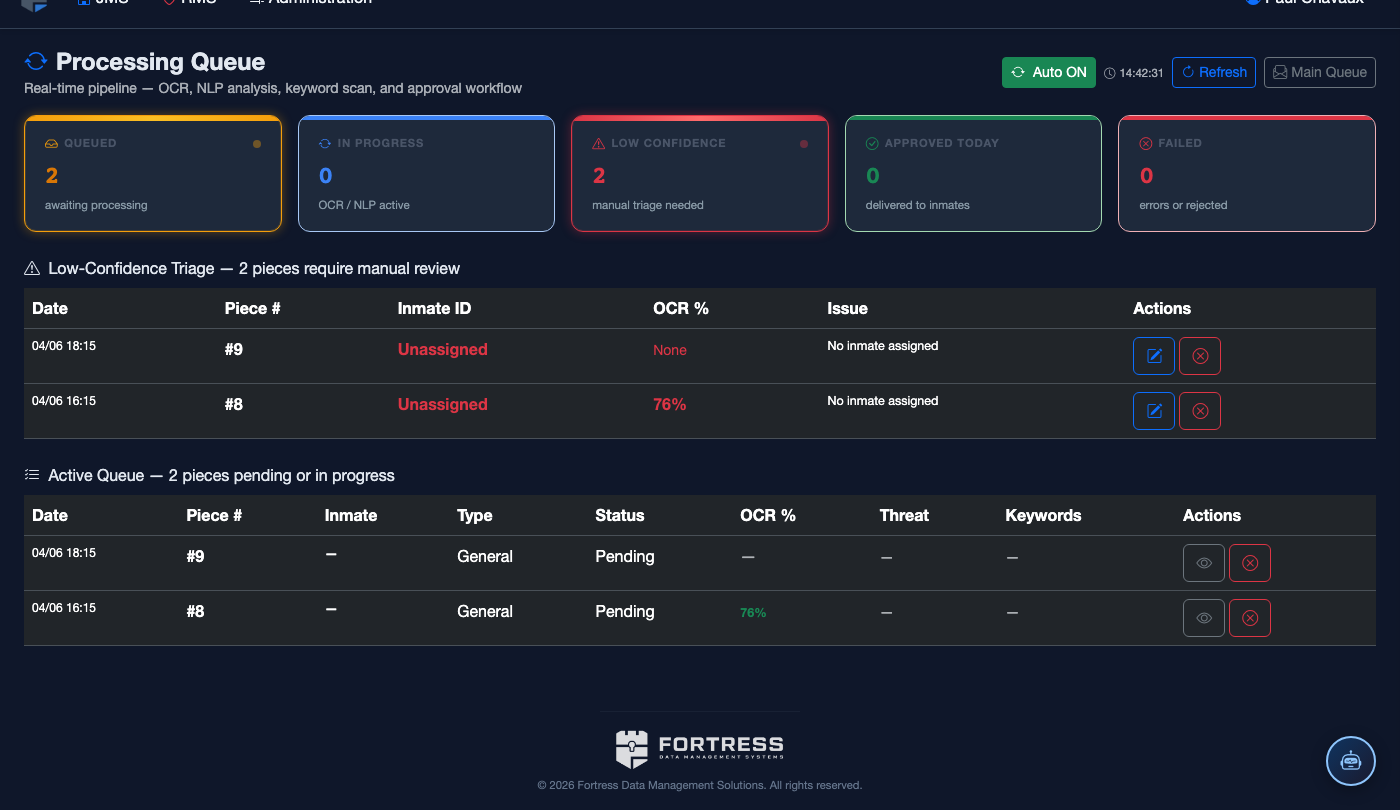Click the "Piece #" header in Active Queue
Viewport: 1400px width, 810px height.
214,515
